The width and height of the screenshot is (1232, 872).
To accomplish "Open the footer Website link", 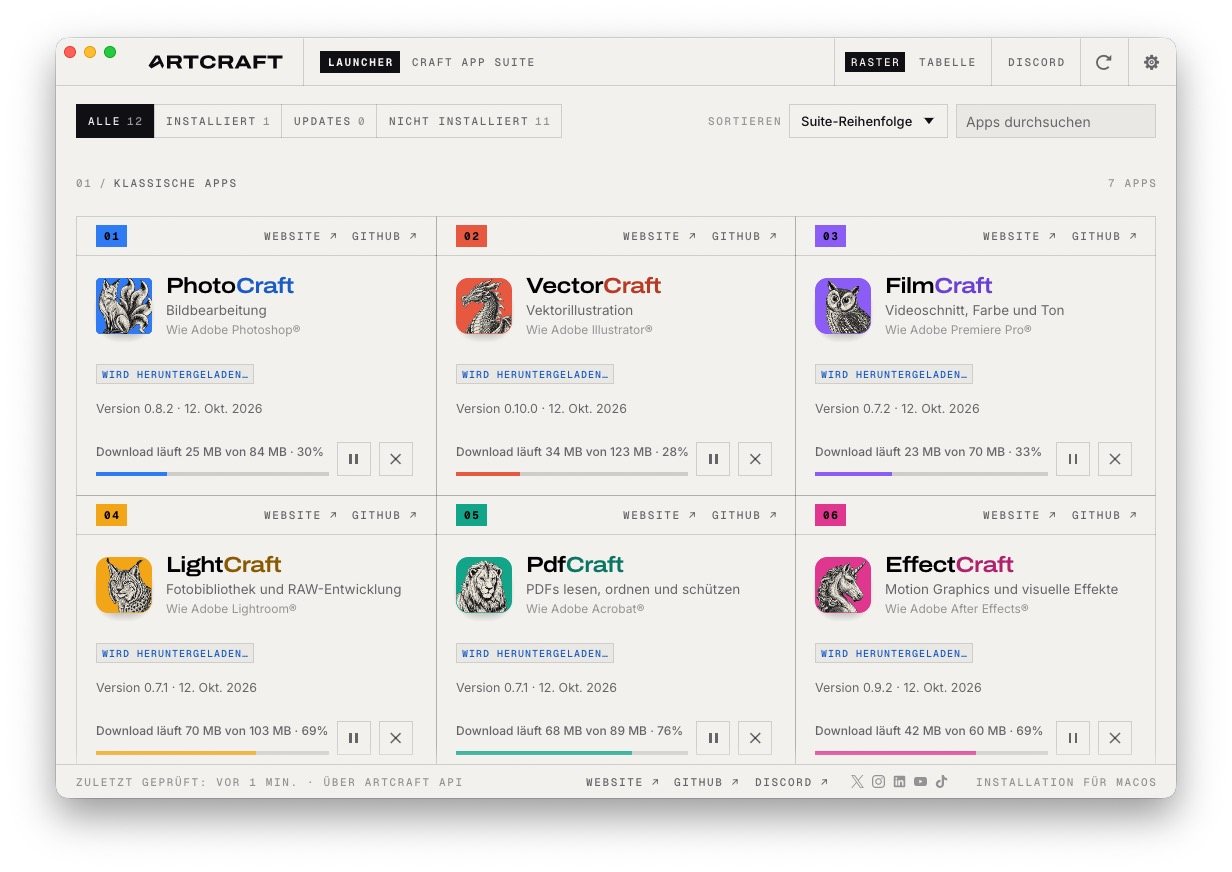I will point(623,782).
